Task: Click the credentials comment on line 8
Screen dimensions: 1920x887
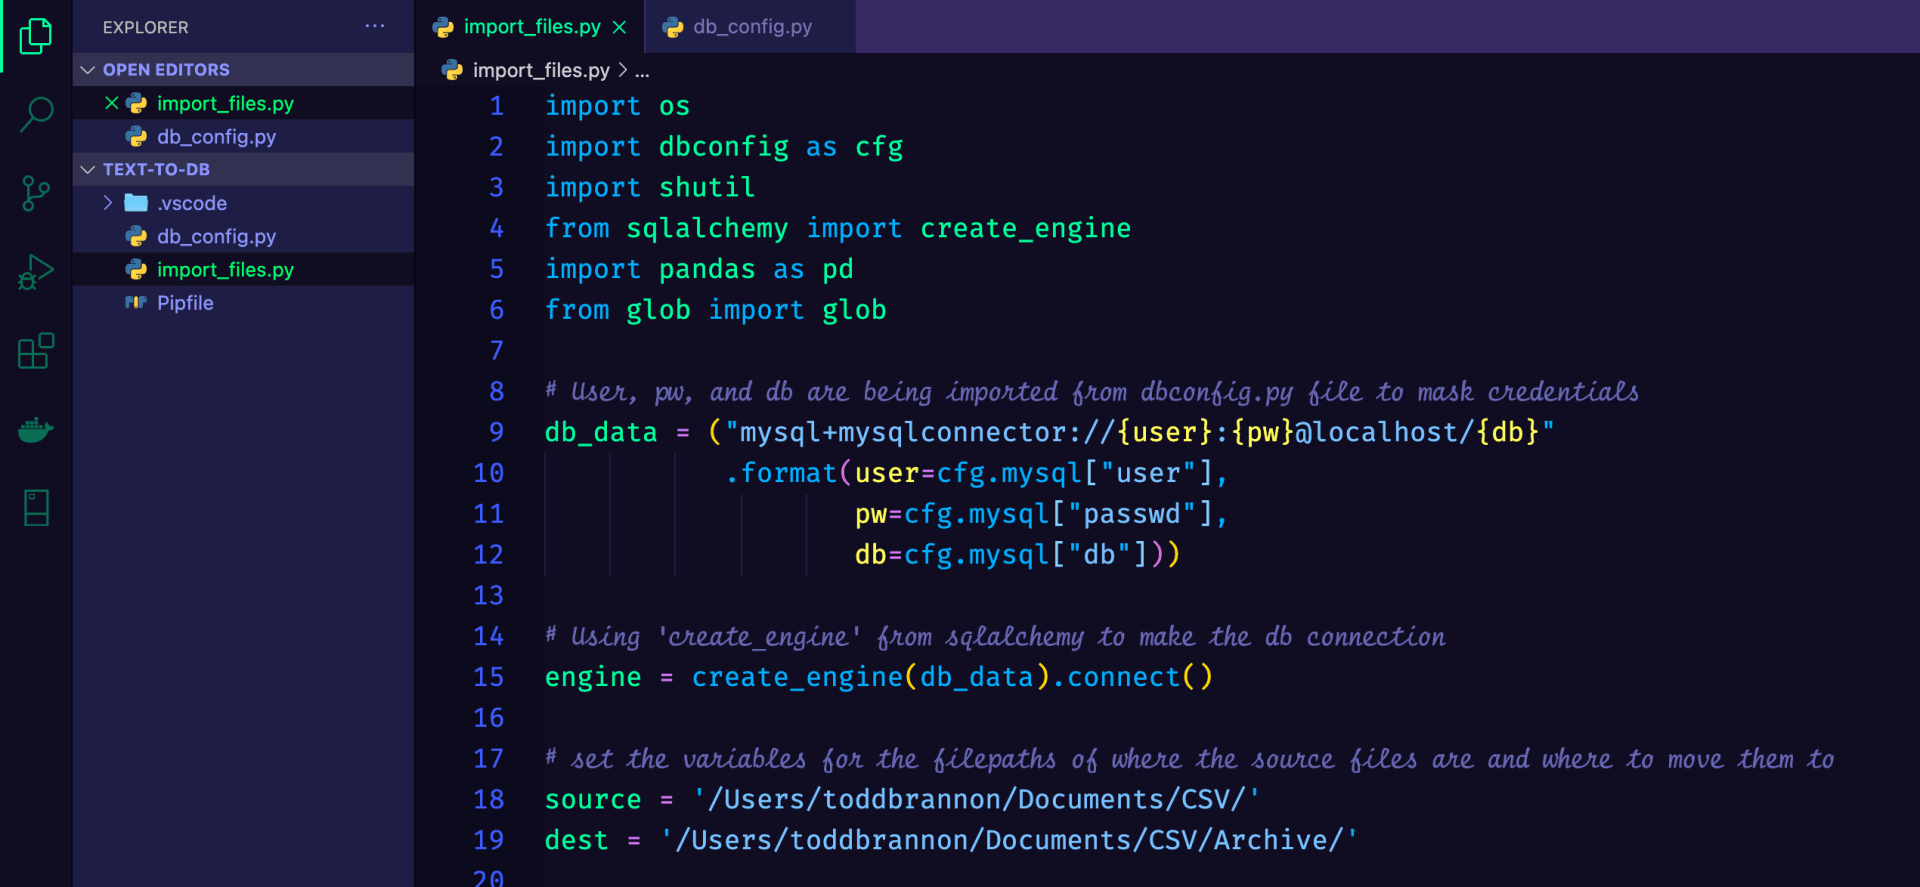Action: [1092, 392]
